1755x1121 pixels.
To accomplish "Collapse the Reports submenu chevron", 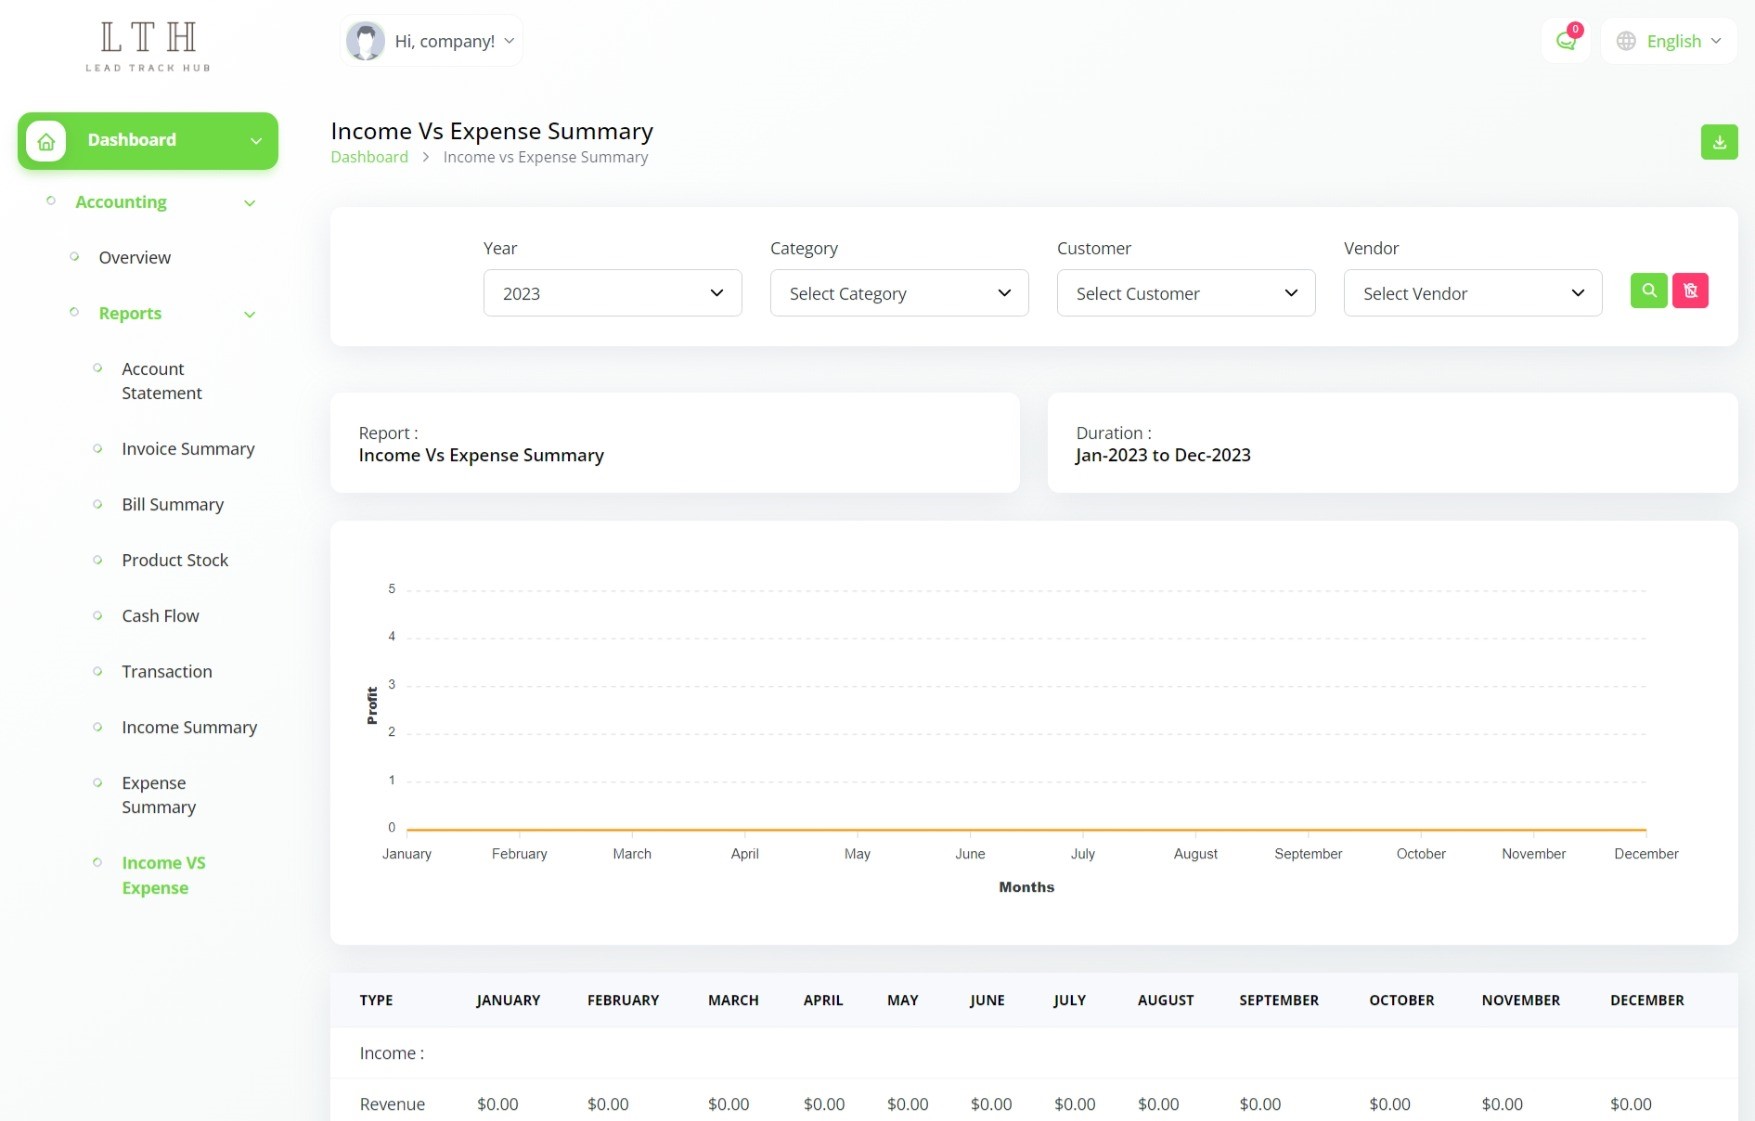I will pos(250,314).
